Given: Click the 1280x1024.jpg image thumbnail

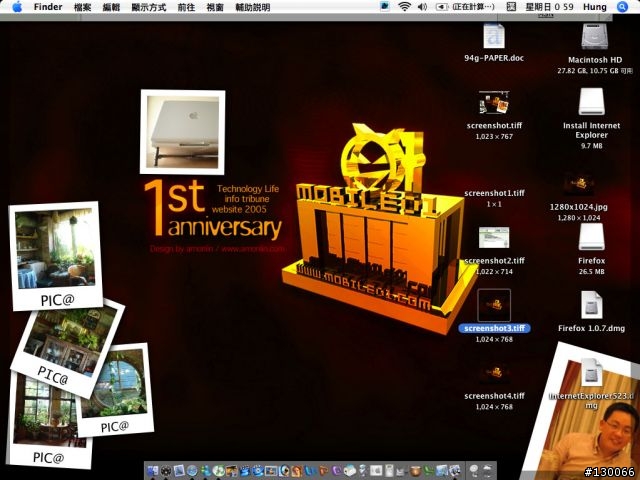Looking at the screenshot, I should [x=578, y=183].
